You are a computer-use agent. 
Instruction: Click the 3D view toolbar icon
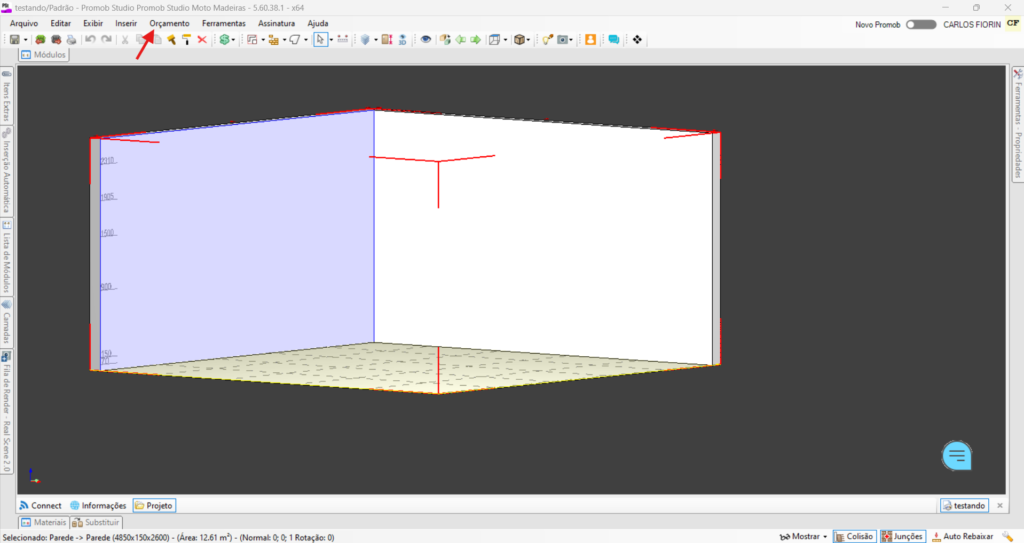(402, 40)
